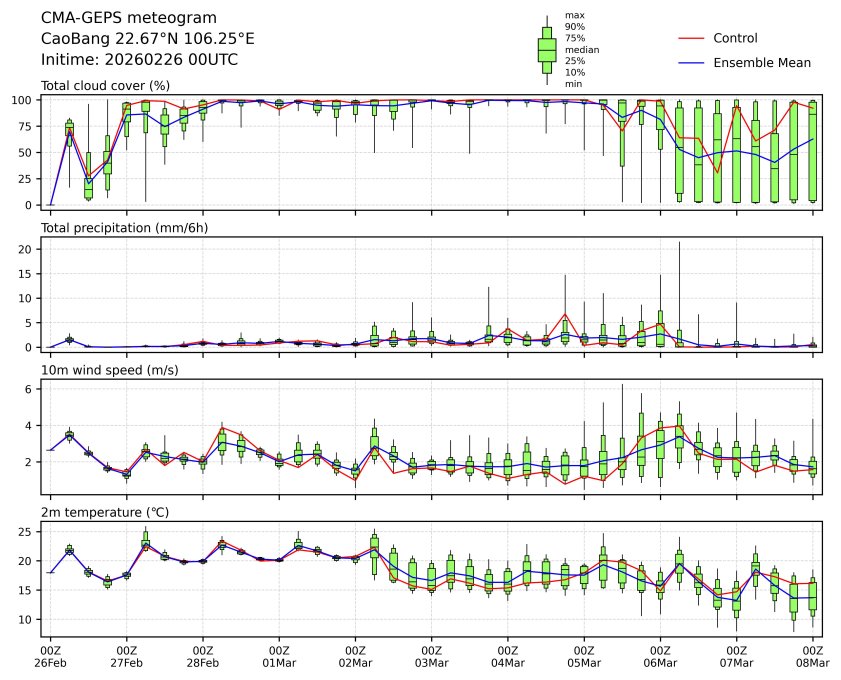Viewport: 841px width, 680px height.
Task: Select the 00Z 01Mar time axis label
Action: [279, 656]
